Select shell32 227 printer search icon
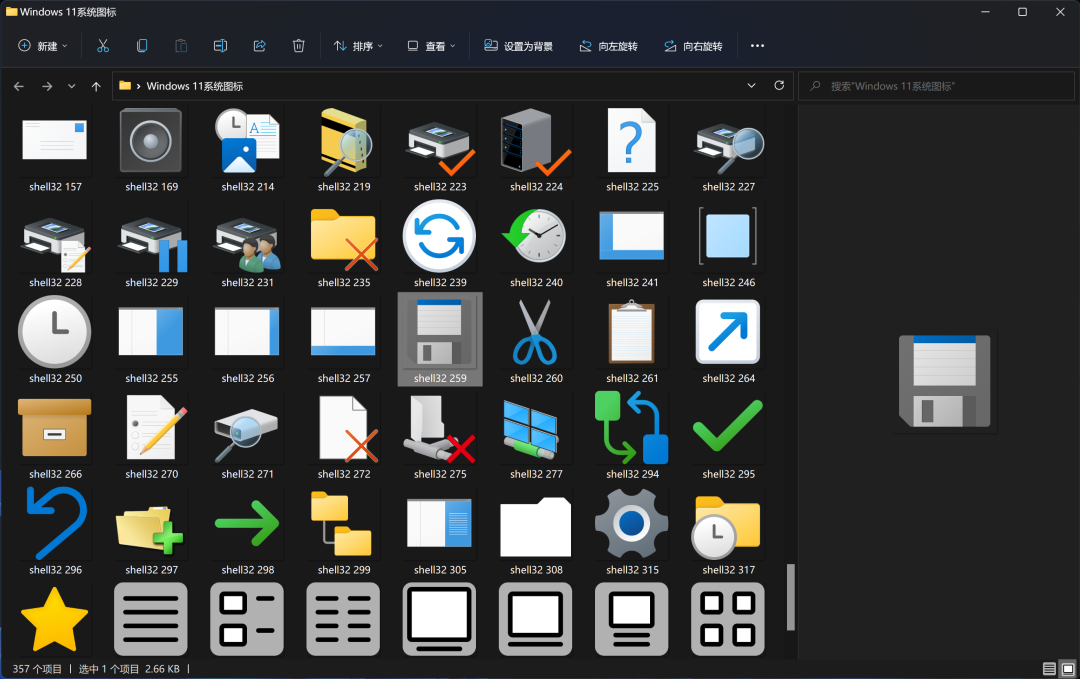 tap(729, 148)
